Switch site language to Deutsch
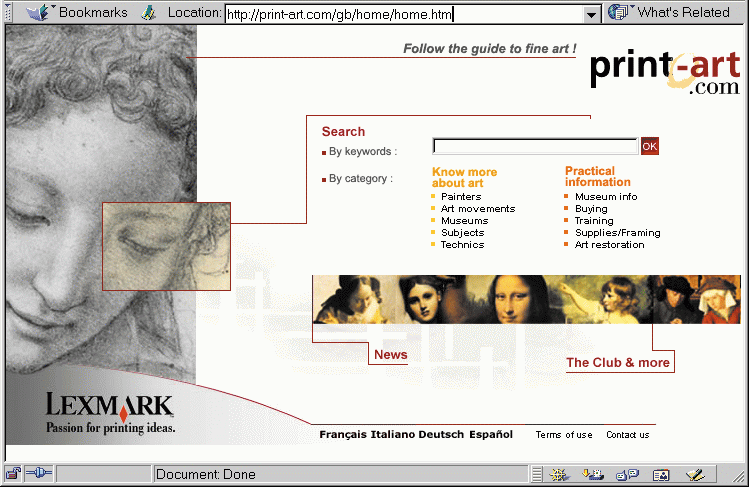 (441, 434)
